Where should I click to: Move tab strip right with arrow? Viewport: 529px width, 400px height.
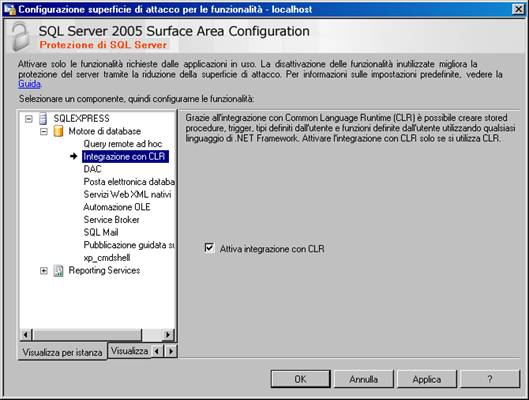[171, 351]
